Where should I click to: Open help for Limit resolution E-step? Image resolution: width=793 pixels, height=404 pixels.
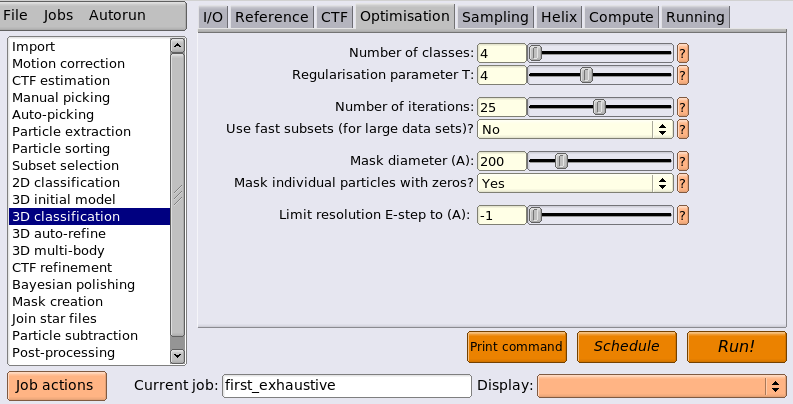click(x=683, y=215)
